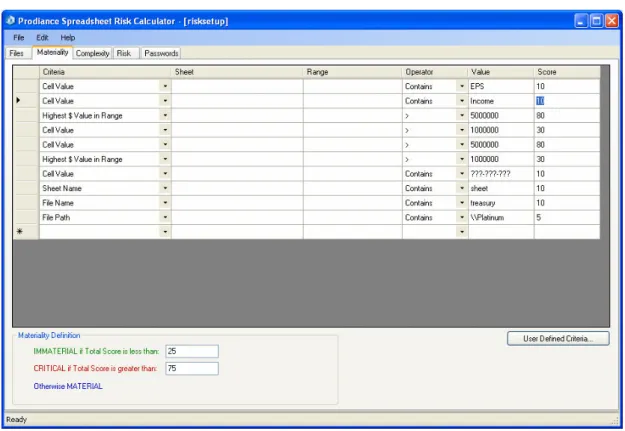The width and height of the screenshot is (625, 431).
Task: Open Operator dropdown in the empty new row
Action: pyautogui.click(x=462, y=232)
